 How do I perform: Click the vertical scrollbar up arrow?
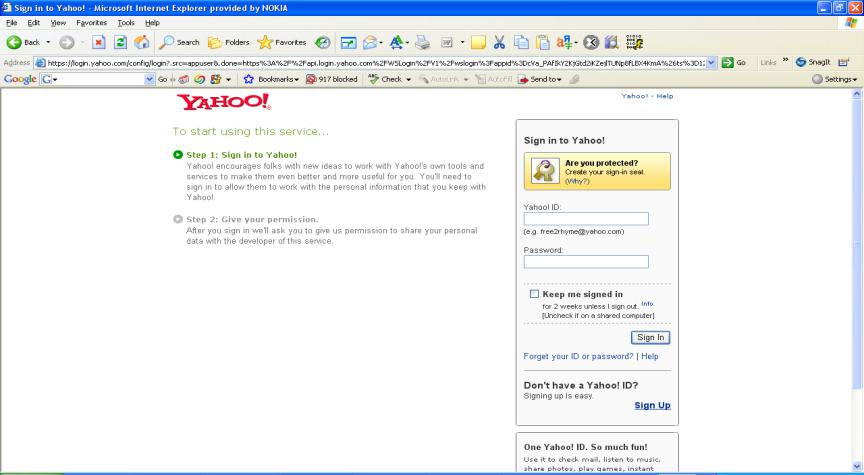(x=856, y=94)
